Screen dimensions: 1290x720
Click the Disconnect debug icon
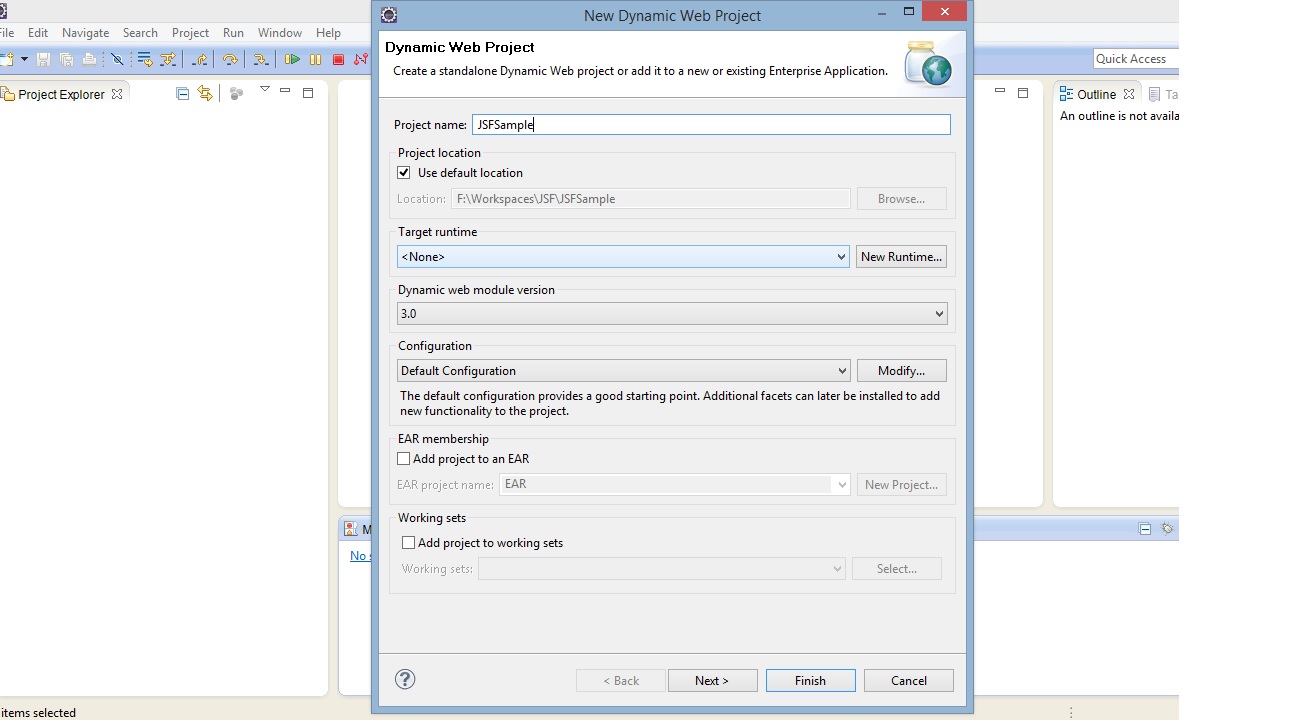(x=360, y=60)
